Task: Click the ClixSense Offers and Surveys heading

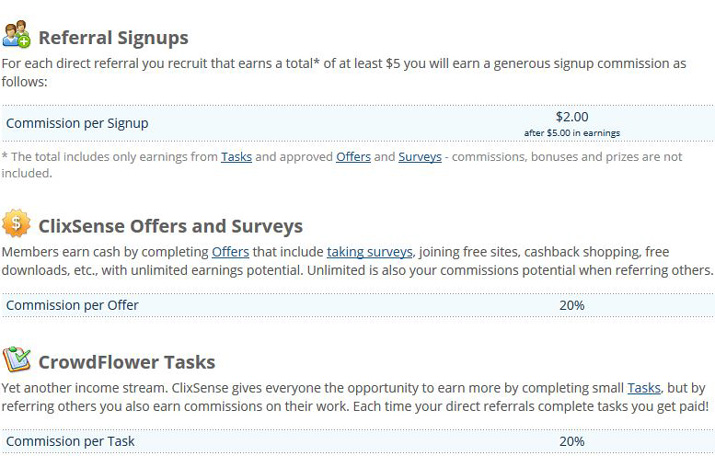Action: [x=171, y=226]
